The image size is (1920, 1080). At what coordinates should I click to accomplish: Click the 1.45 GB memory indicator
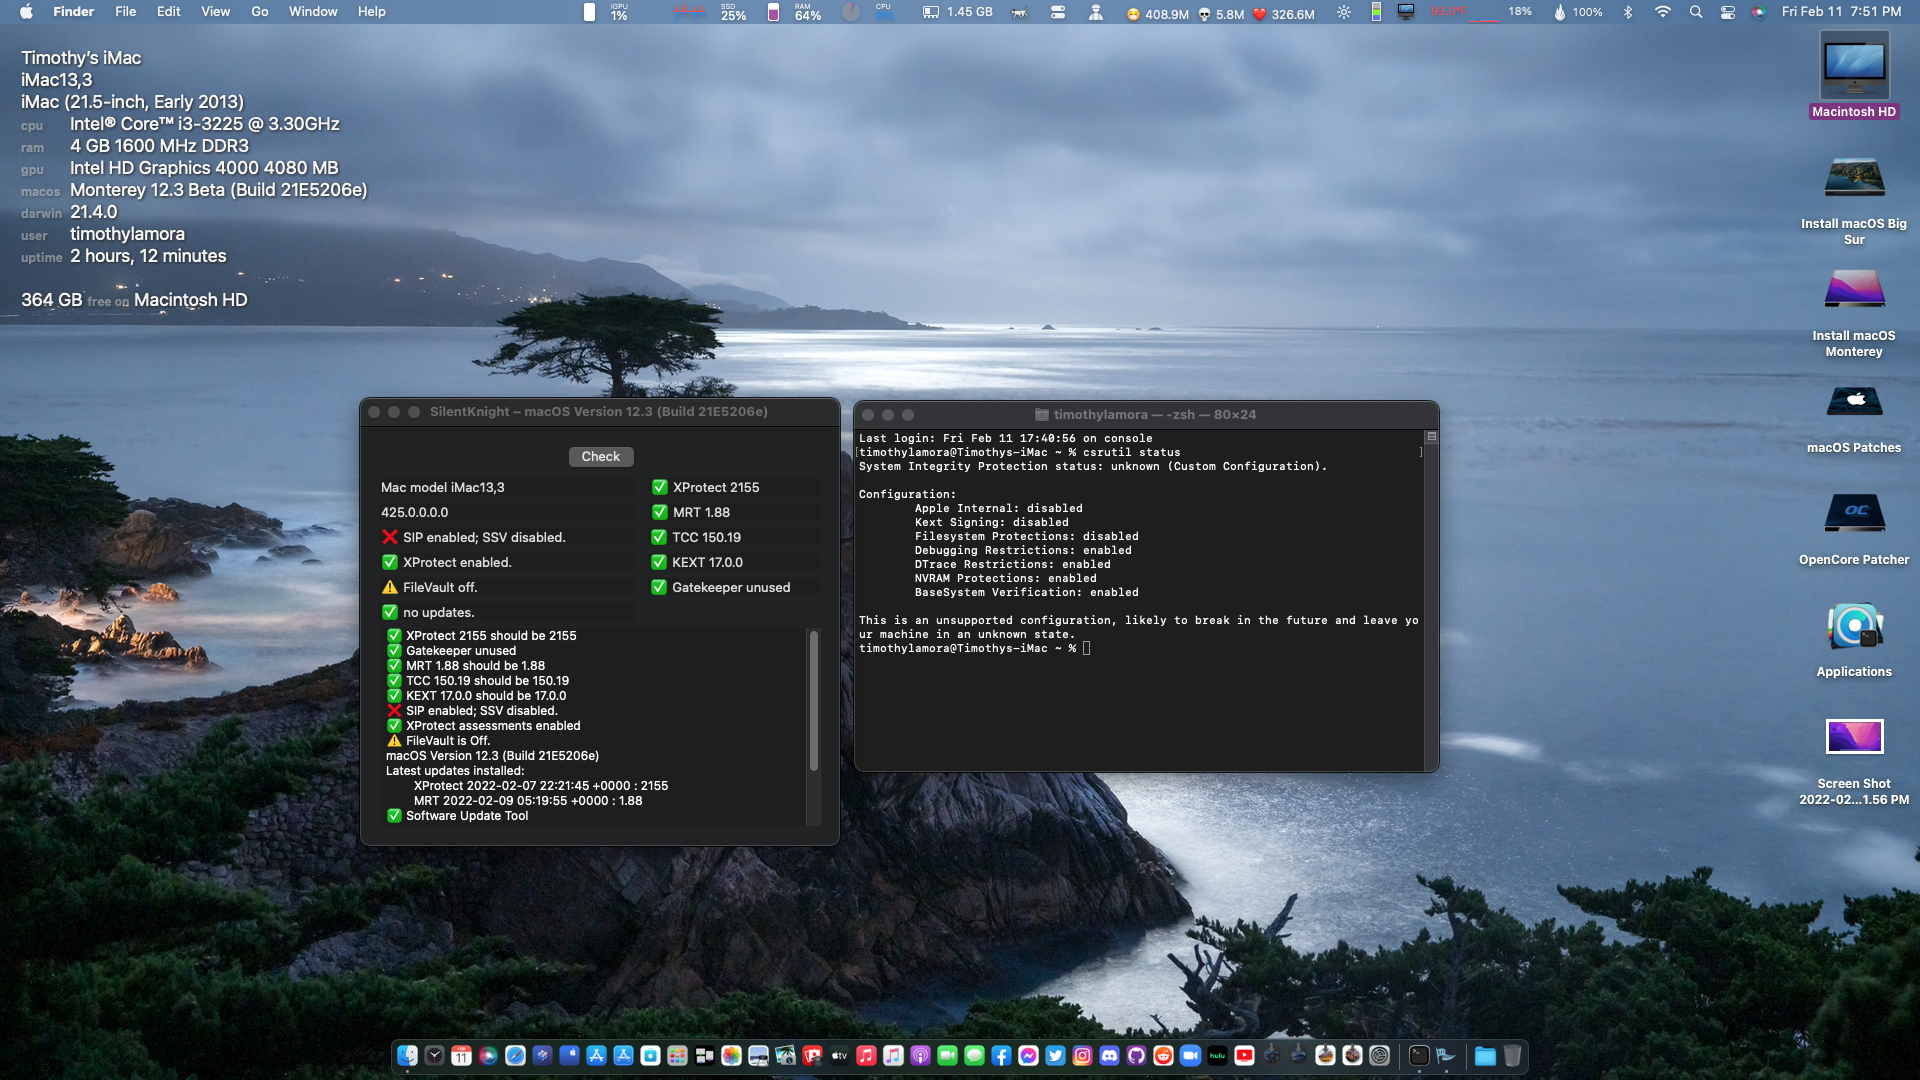pyautogui.click(x=957, y=12)
